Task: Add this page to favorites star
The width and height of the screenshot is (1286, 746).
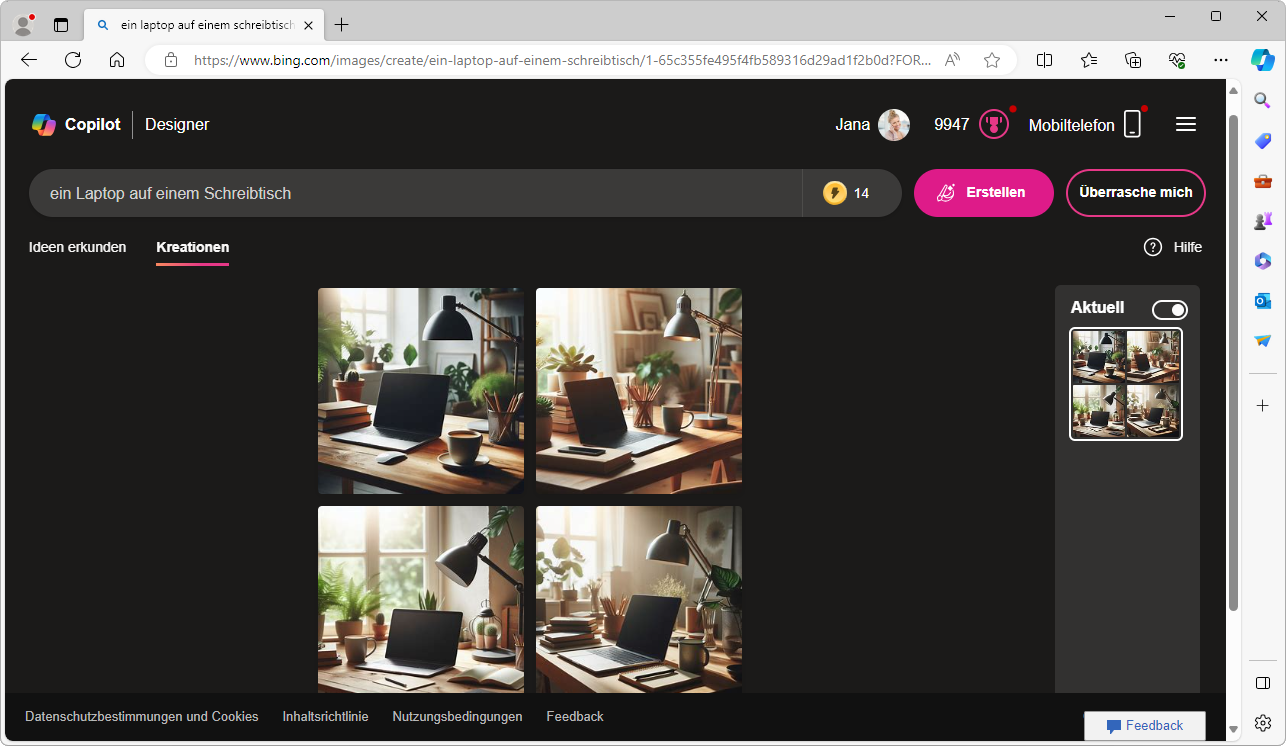Action: [x=992, y=60]
